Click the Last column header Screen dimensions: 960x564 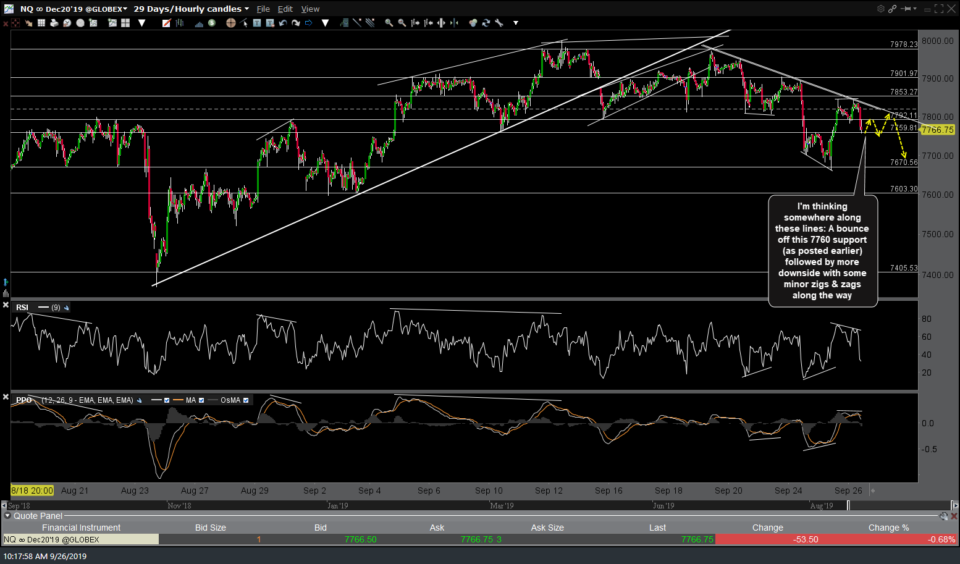[658, 528]
